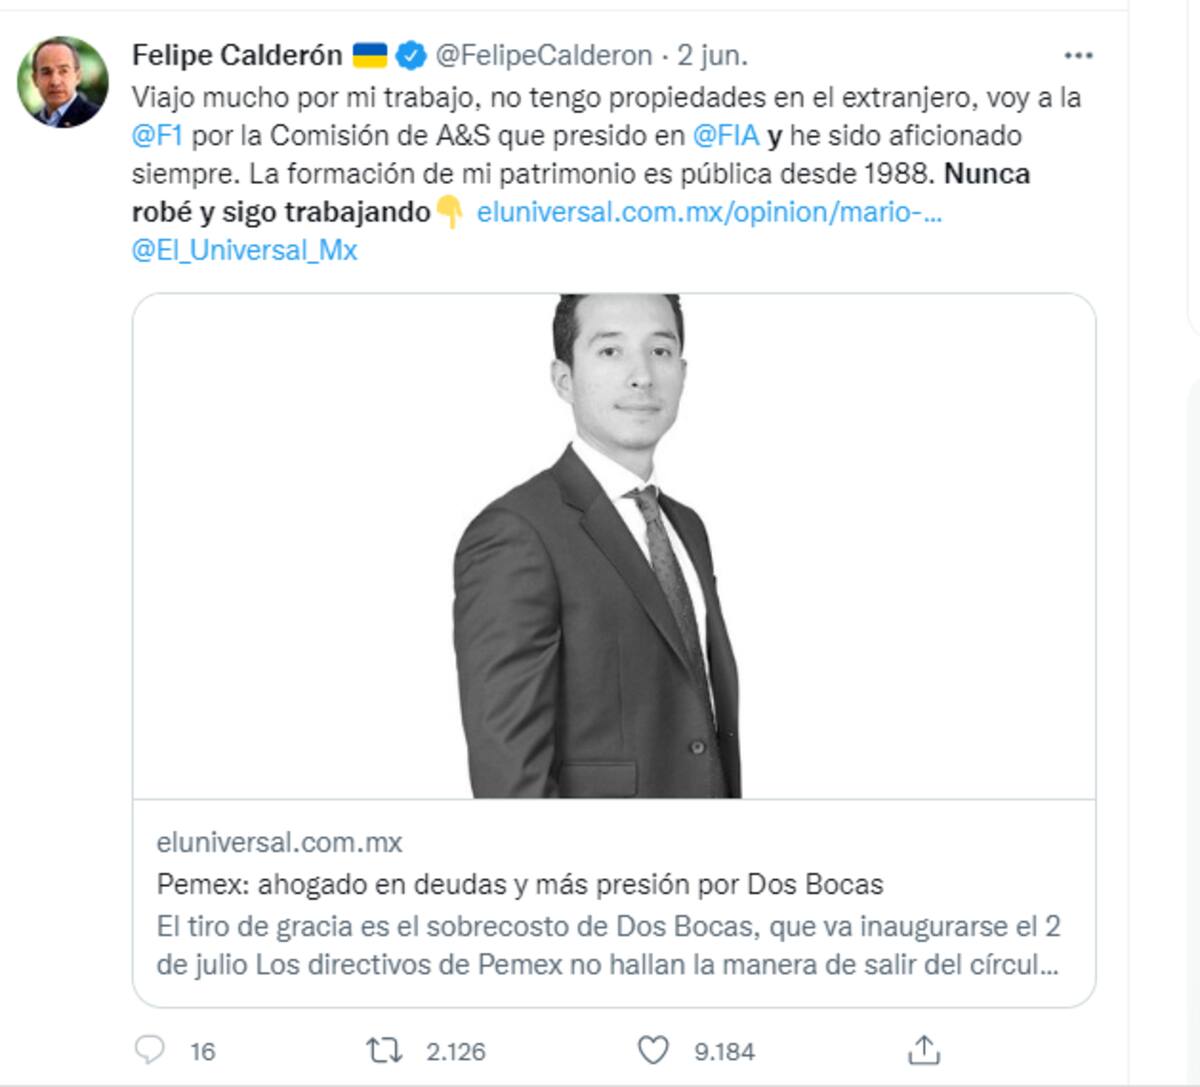Open the @F1 mention link

click(x=157, y=135)
